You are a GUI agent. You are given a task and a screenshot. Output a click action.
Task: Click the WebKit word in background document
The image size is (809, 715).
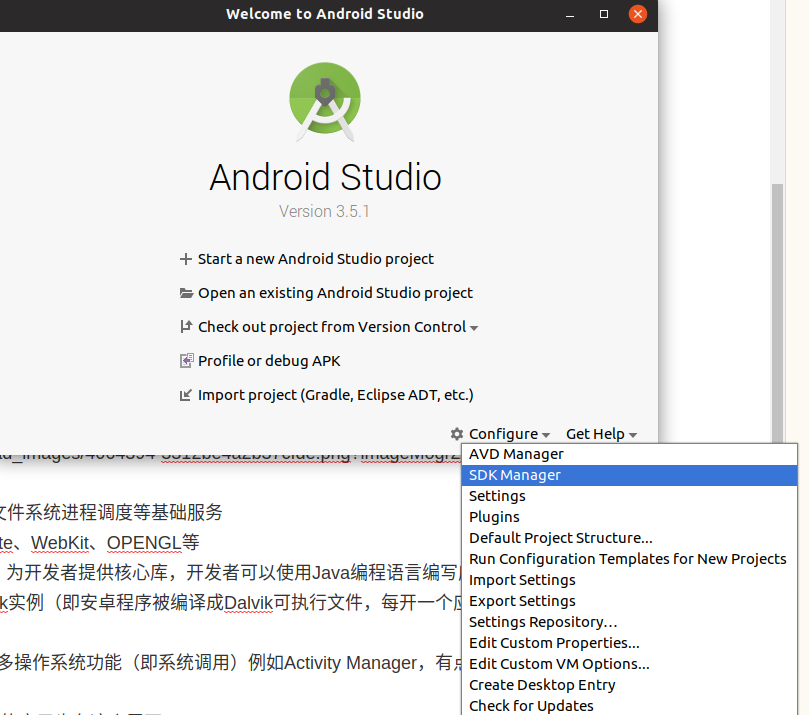point(60,543)
